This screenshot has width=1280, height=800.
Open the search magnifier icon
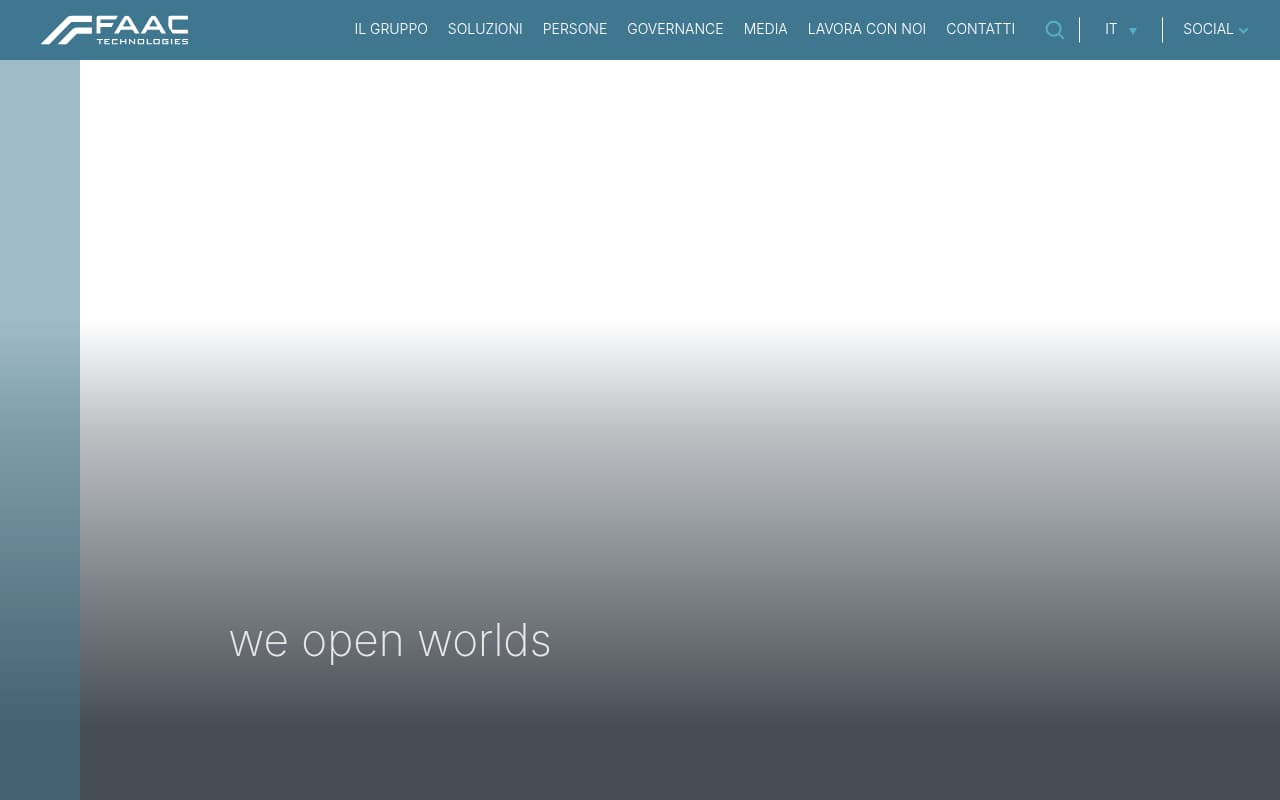(x=1054, y=30)
